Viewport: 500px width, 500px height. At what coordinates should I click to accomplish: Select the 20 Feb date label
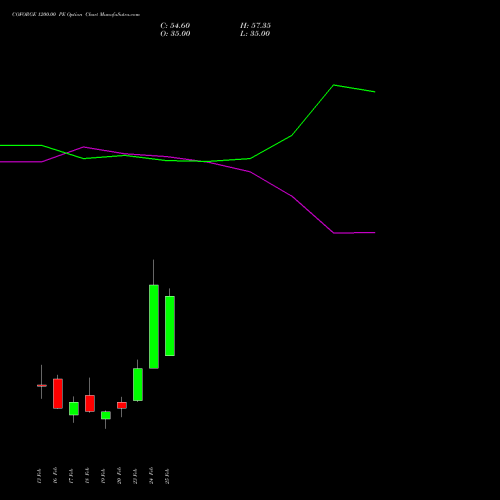point(119,476)
